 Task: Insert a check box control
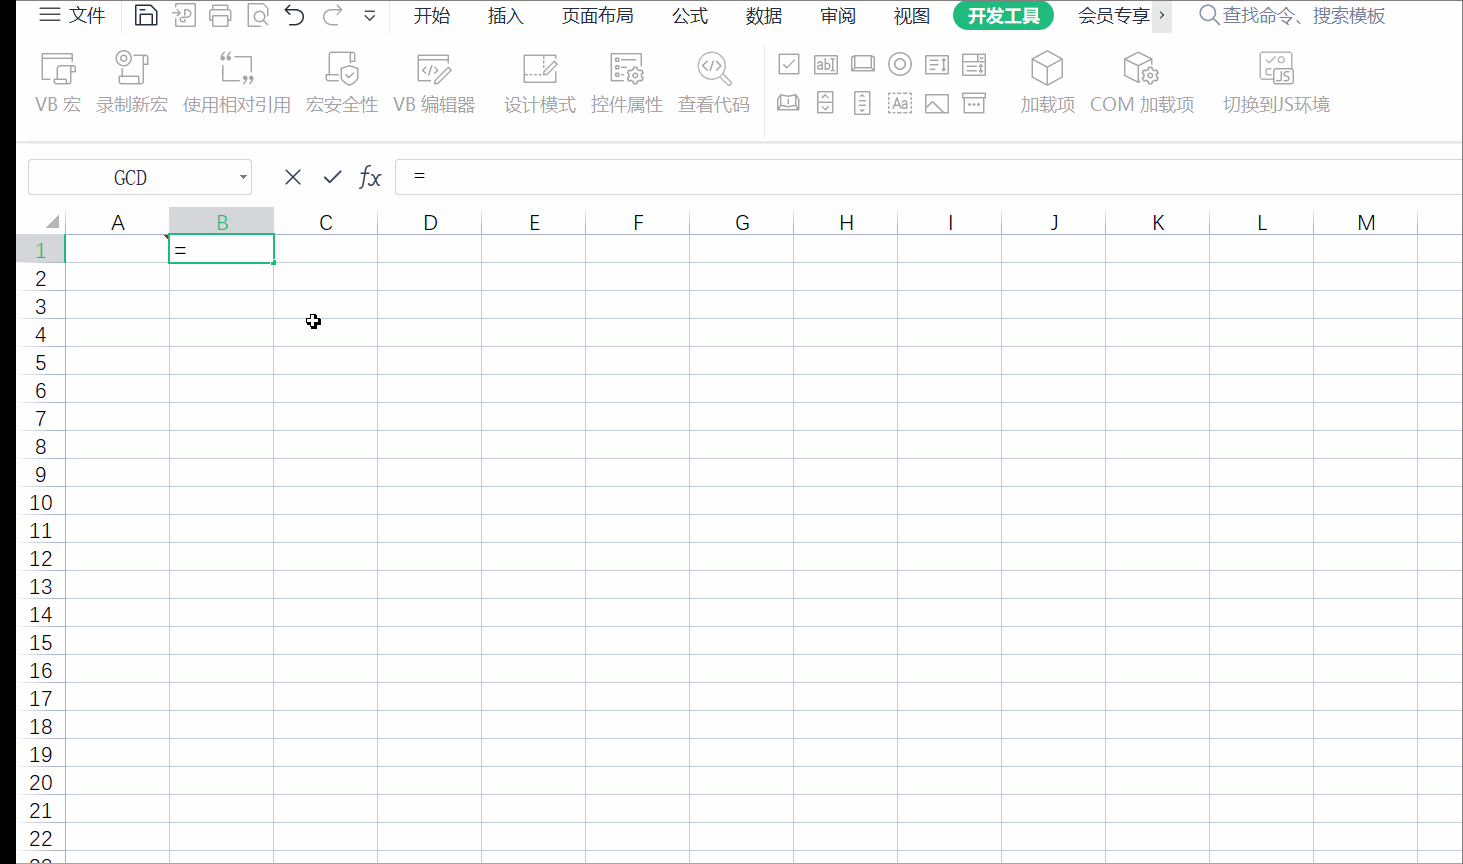789,65
